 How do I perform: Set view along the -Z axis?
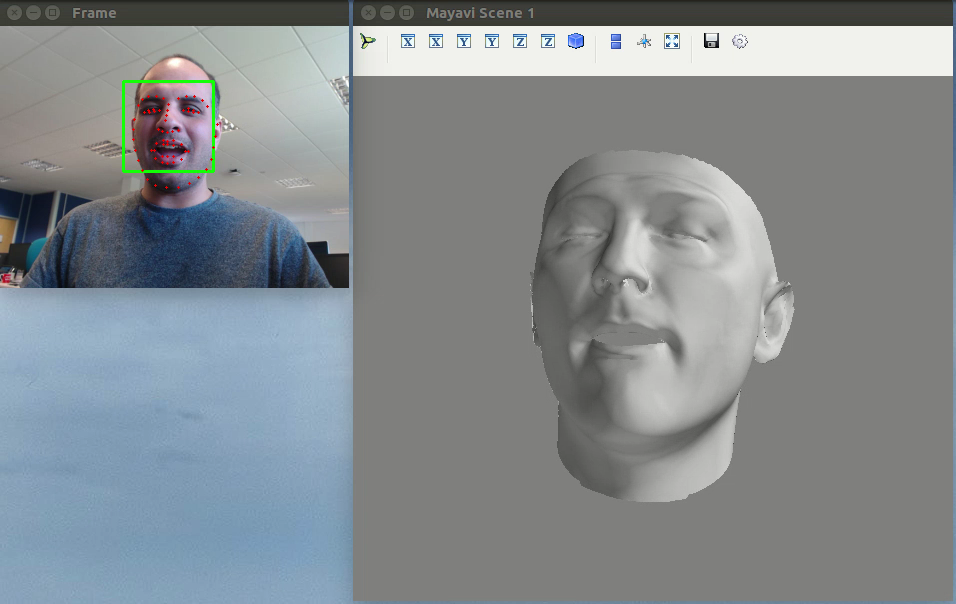pyautogui.click(x=548, y=41)
